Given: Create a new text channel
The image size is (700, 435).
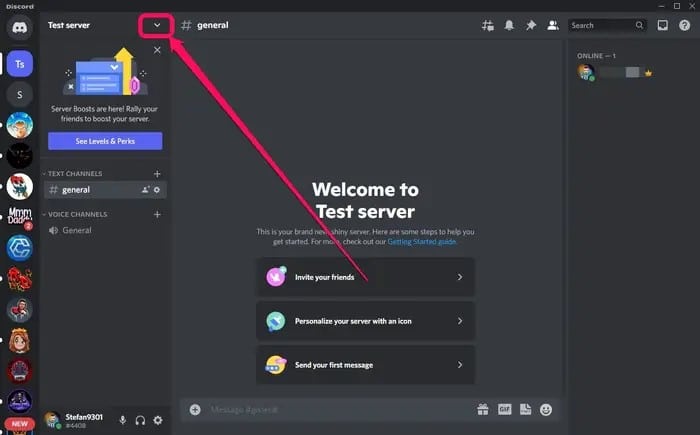Looking at the screenshot, I should pyautogui.click(x=157, y=174).
